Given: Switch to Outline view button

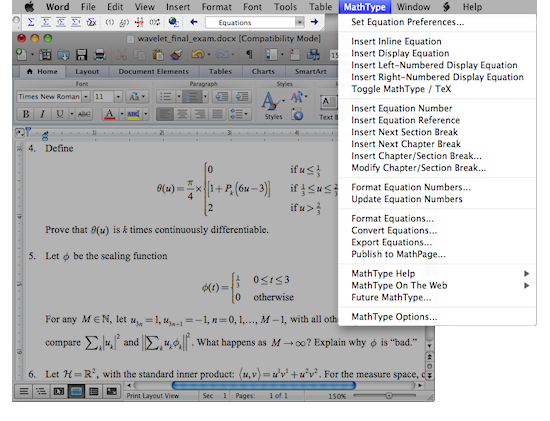Looking at the screenshot, I should 41,391.
